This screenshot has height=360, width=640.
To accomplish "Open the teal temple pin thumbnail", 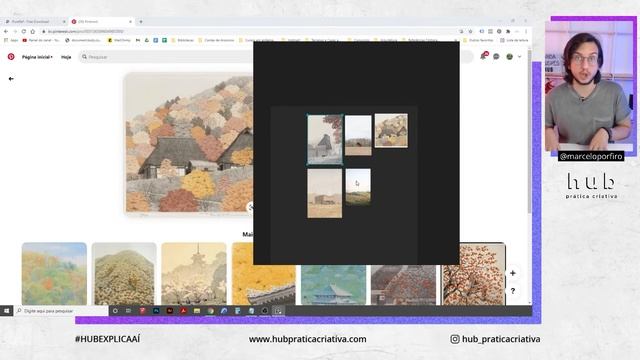I will pyautogui.click(x=333, y=284).
